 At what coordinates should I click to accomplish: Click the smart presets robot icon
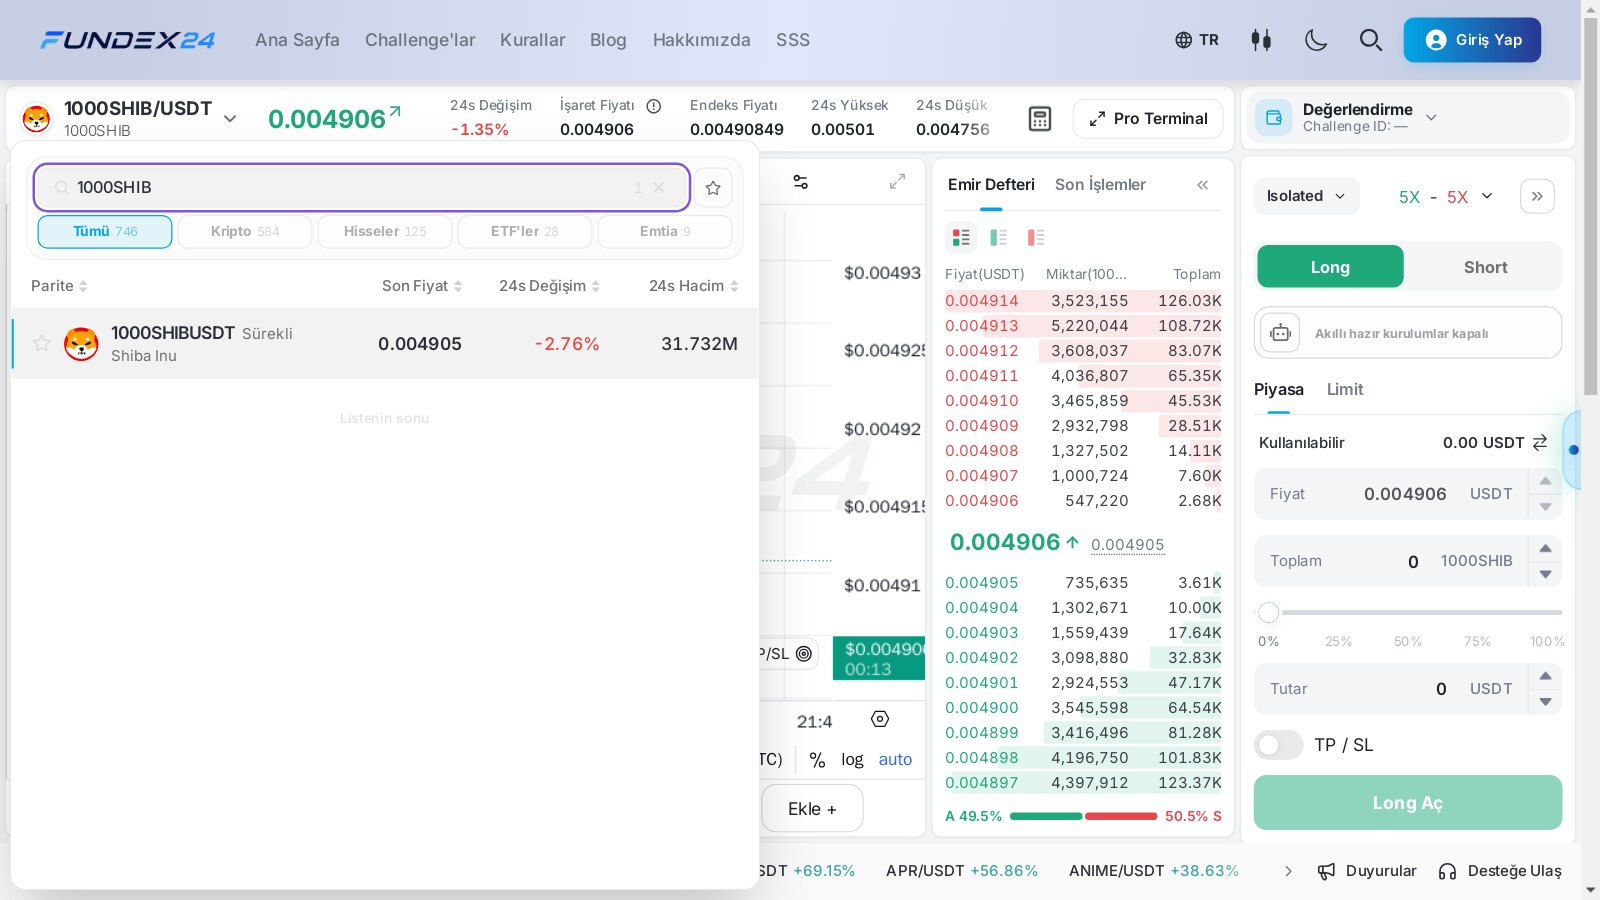(x=1280, y=333)
